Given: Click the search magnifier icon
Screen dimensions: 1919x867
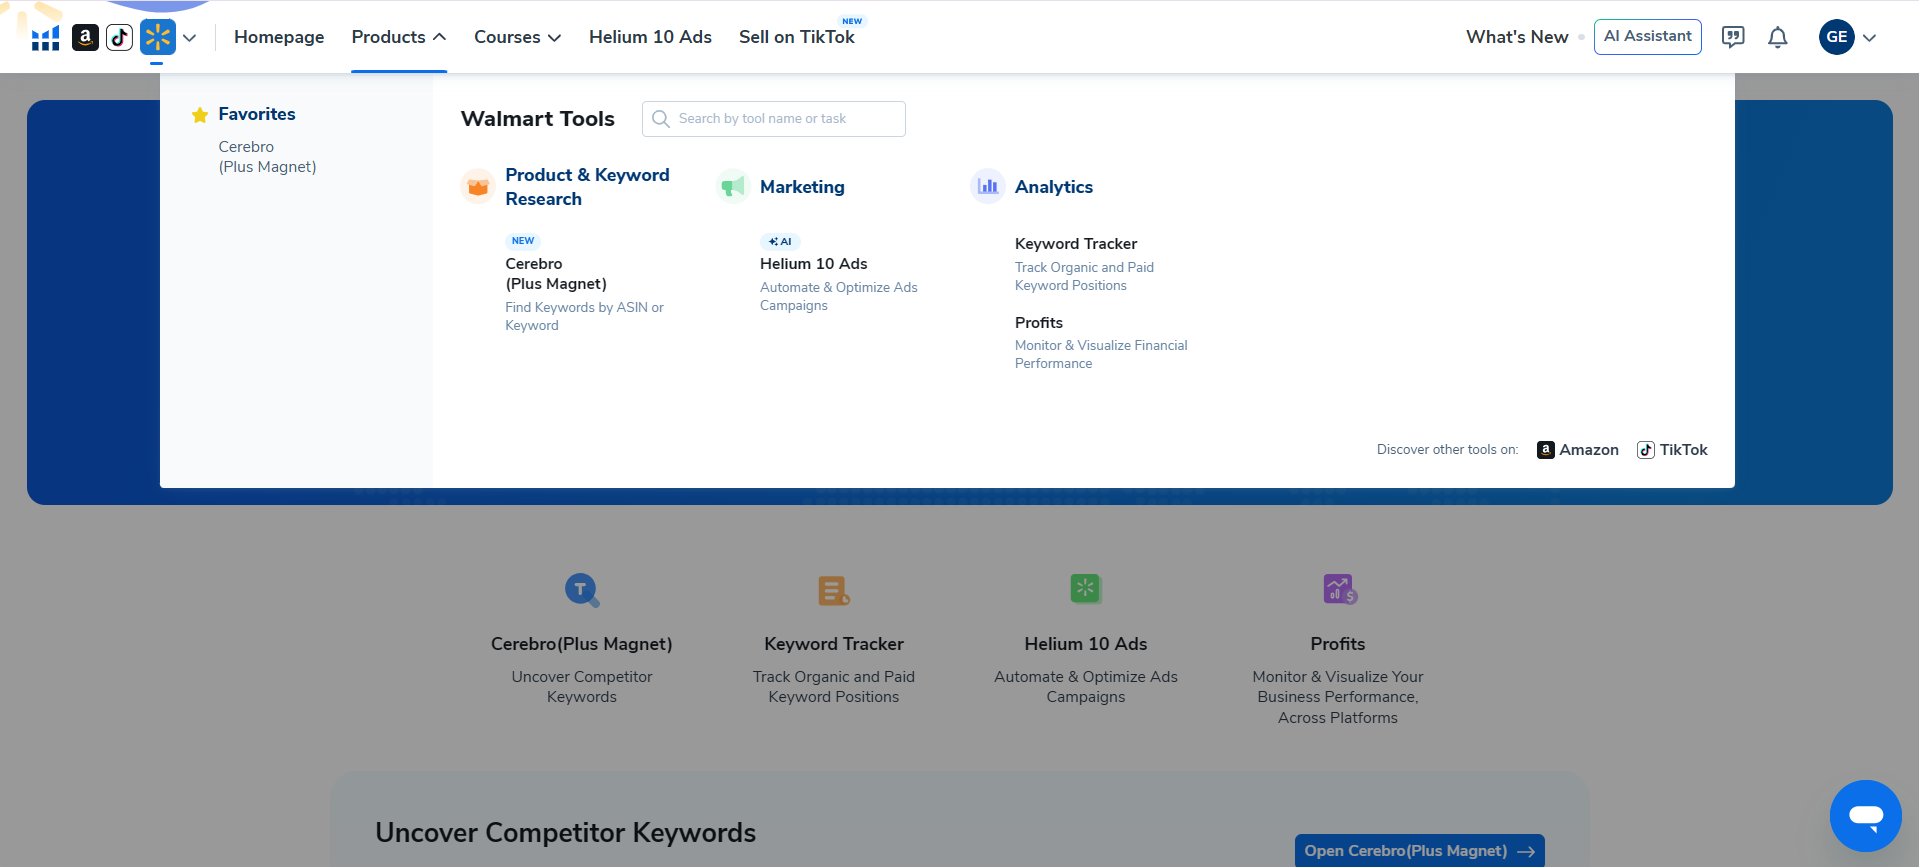Looking at the screenshot, I should point(661,119).
